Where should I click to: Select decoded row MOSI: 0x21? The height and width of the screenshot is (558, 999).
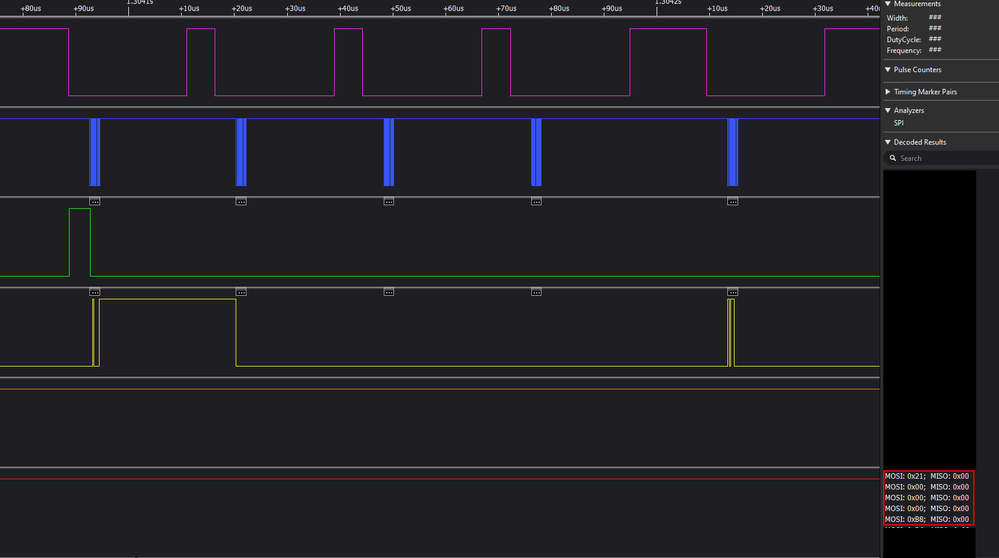[x=927, y=476]
